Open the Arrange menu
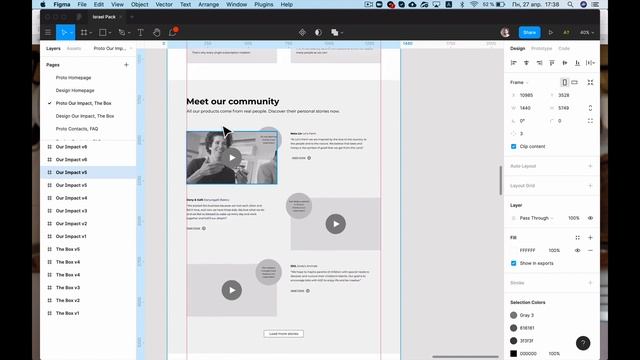This screenshot has height=360, width=640. [x=209, y=4]
